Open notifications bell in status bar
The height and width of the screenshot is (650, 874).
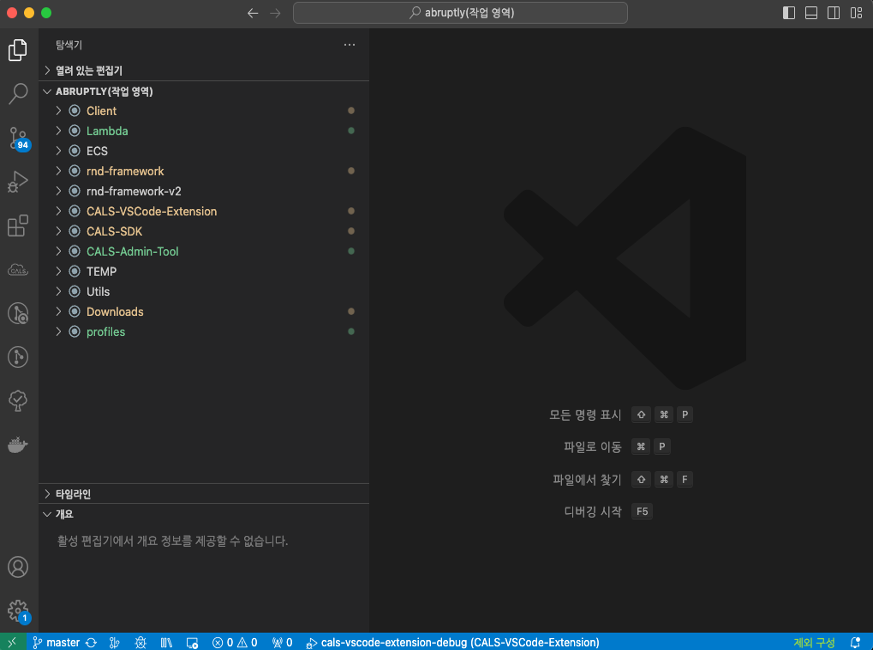pos(855,642)
